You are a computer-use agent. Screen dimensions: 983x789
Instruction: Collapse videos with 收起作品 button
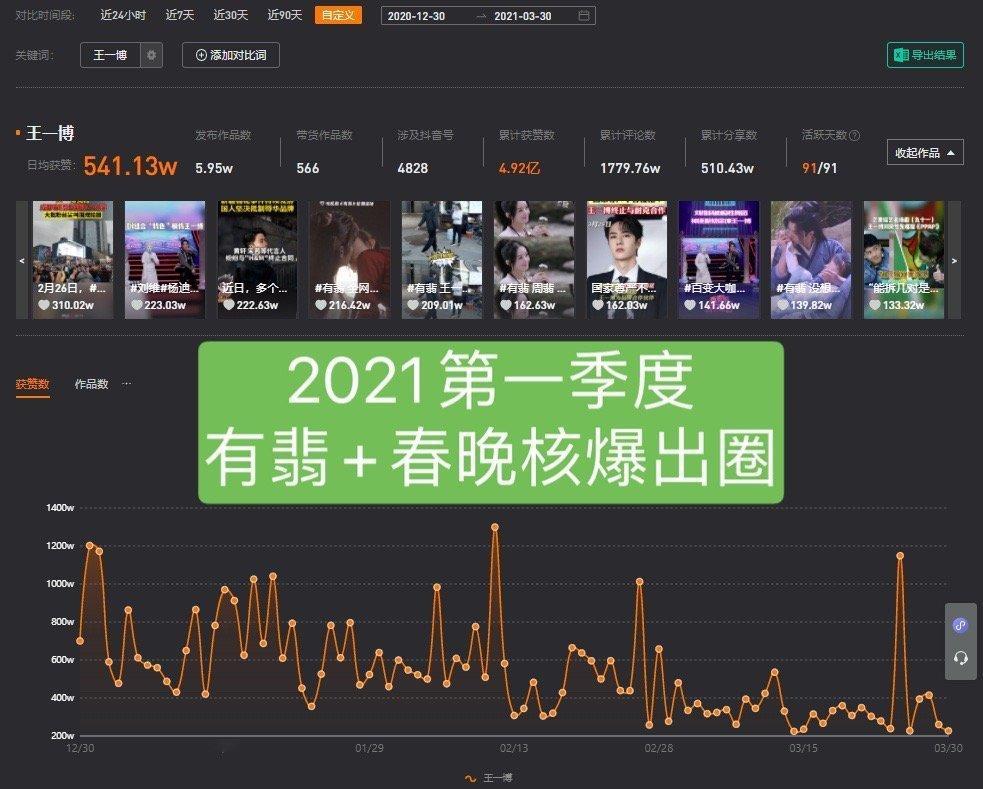(925, 152)
